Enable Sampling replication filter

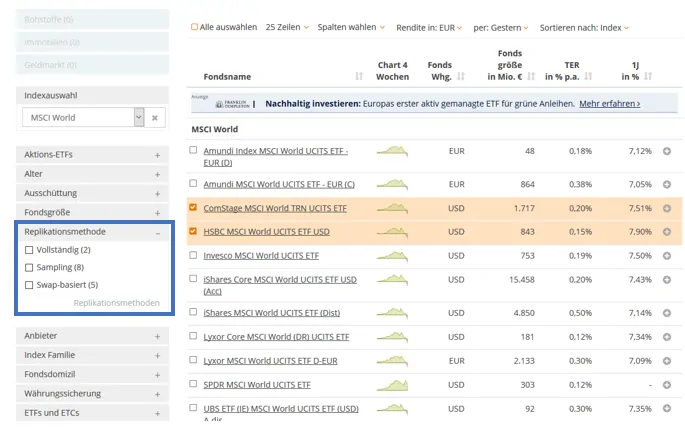[29, 267]
